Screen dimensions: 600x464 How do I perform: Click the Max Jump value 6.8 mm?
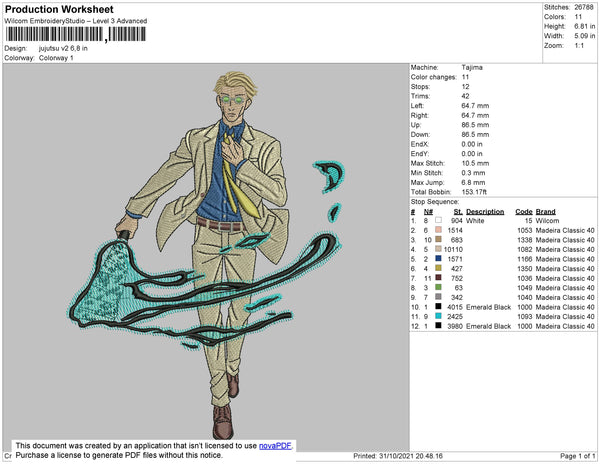(x=473, y=182)
